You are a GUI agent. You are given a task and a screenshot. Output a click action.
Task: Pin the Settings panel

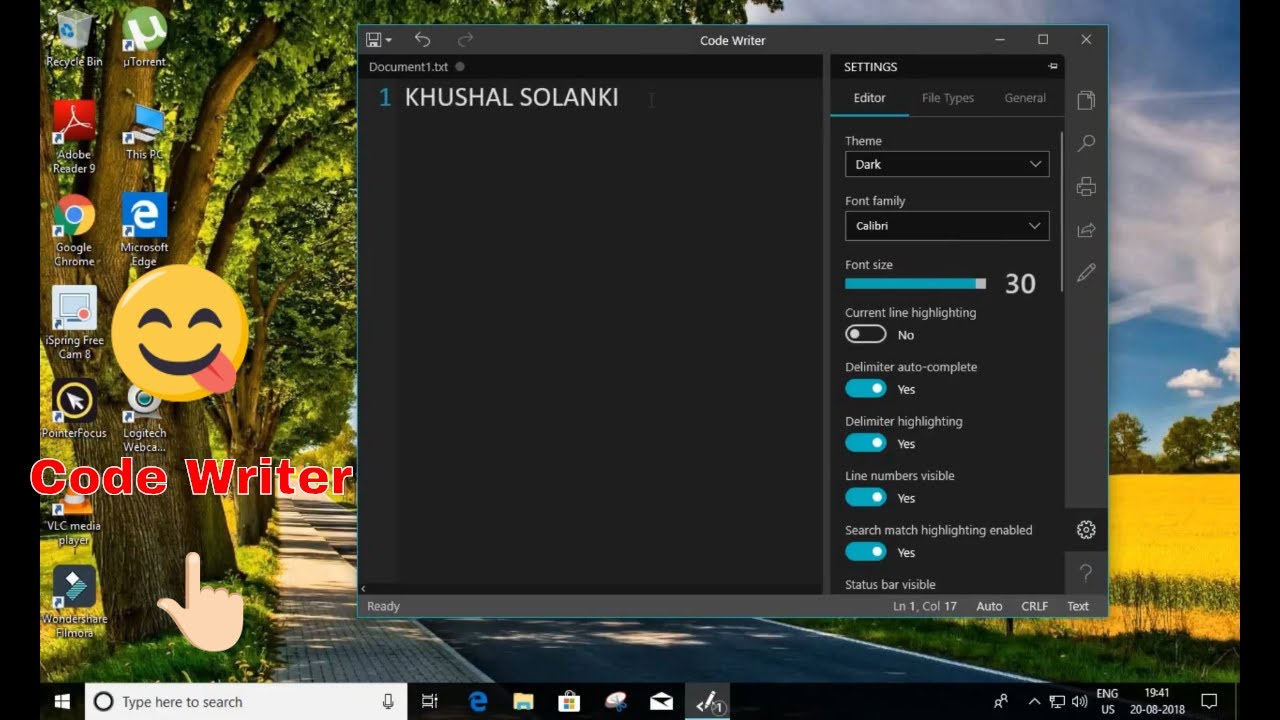pos(1052,66)
